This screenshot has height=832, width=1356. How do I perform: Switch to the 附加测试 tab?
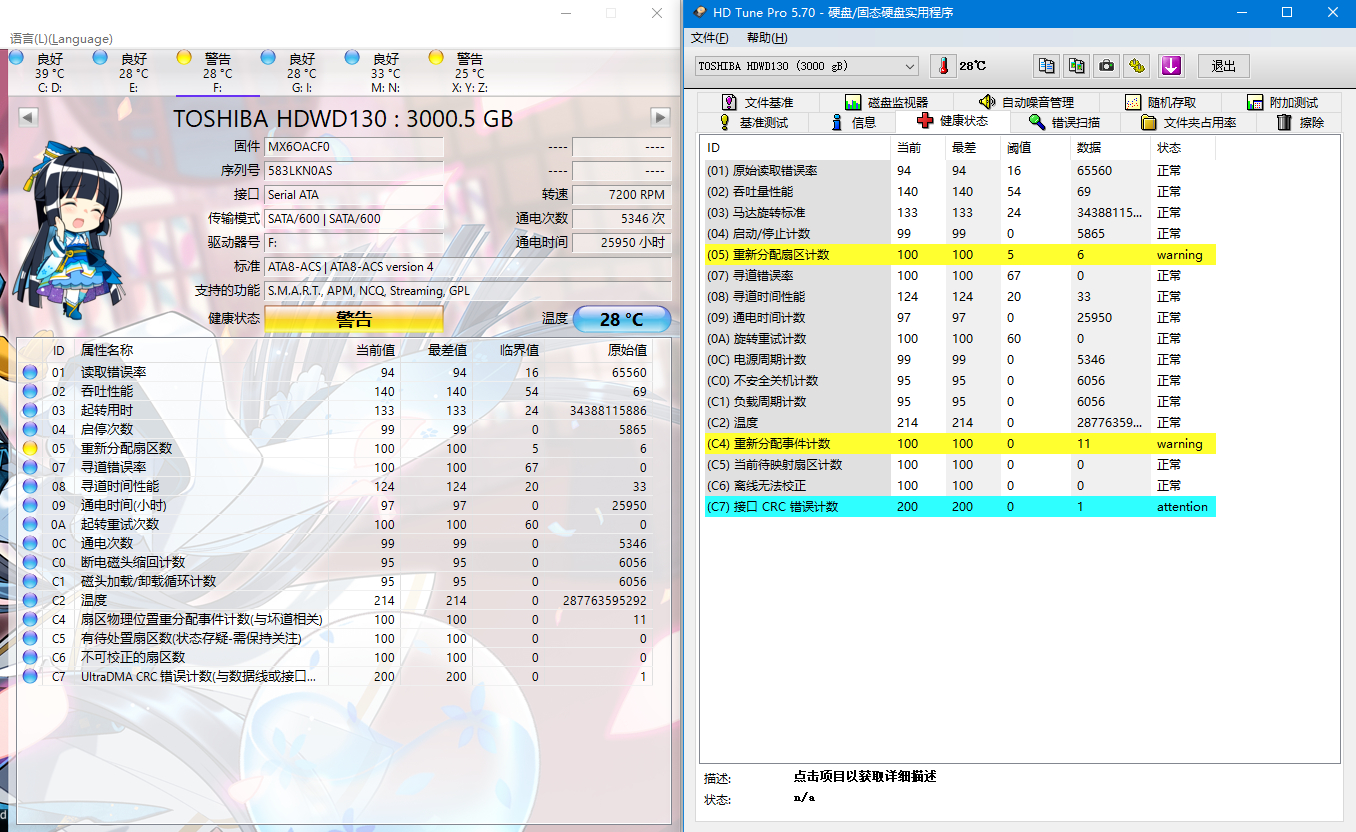(1283, 102)
